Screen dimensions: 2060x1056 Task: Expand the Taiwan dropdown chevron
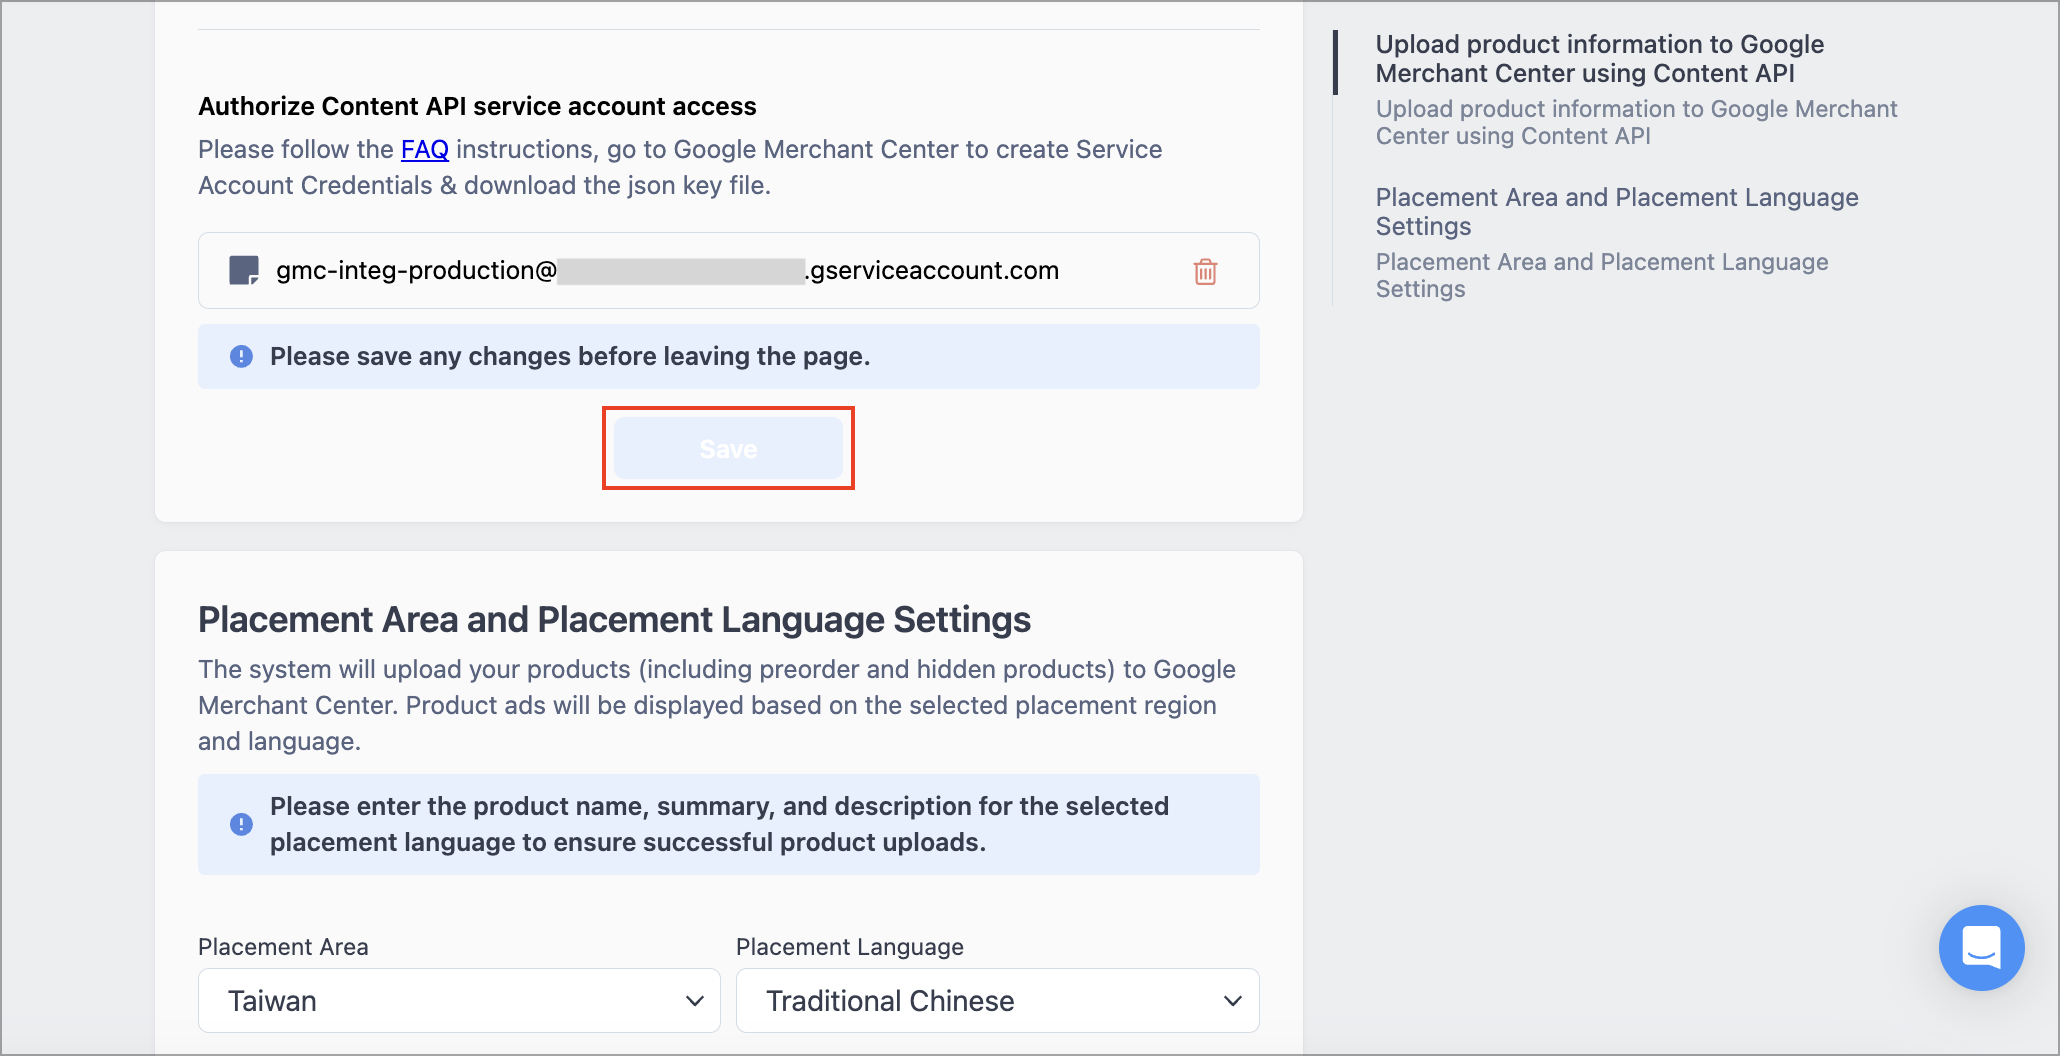pos(695,1001)
